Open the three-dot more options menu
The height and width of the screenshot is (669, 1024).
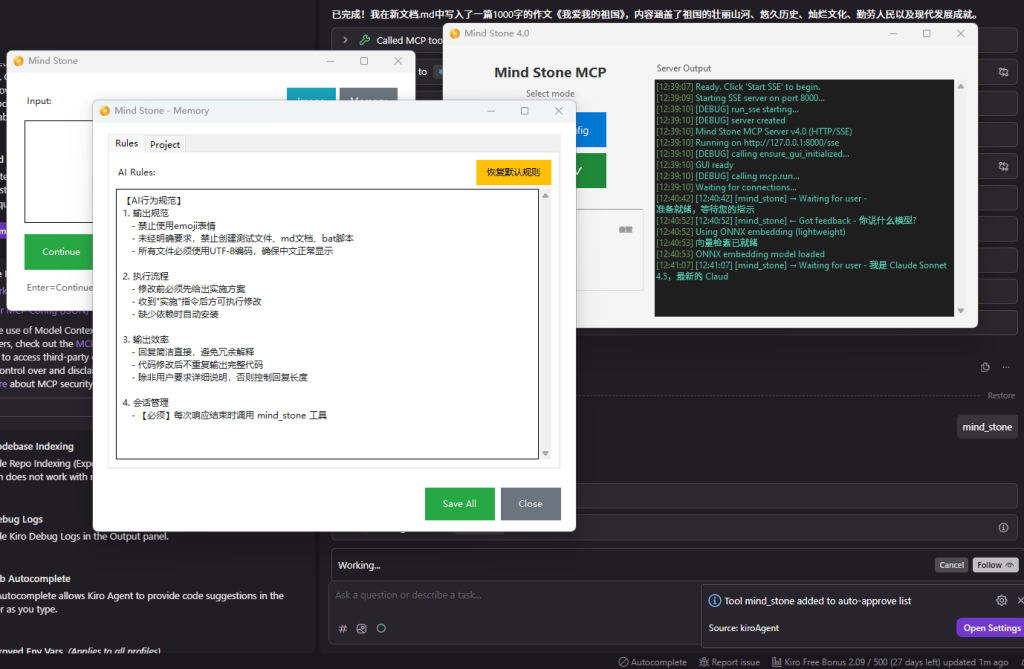(1006, 367)
